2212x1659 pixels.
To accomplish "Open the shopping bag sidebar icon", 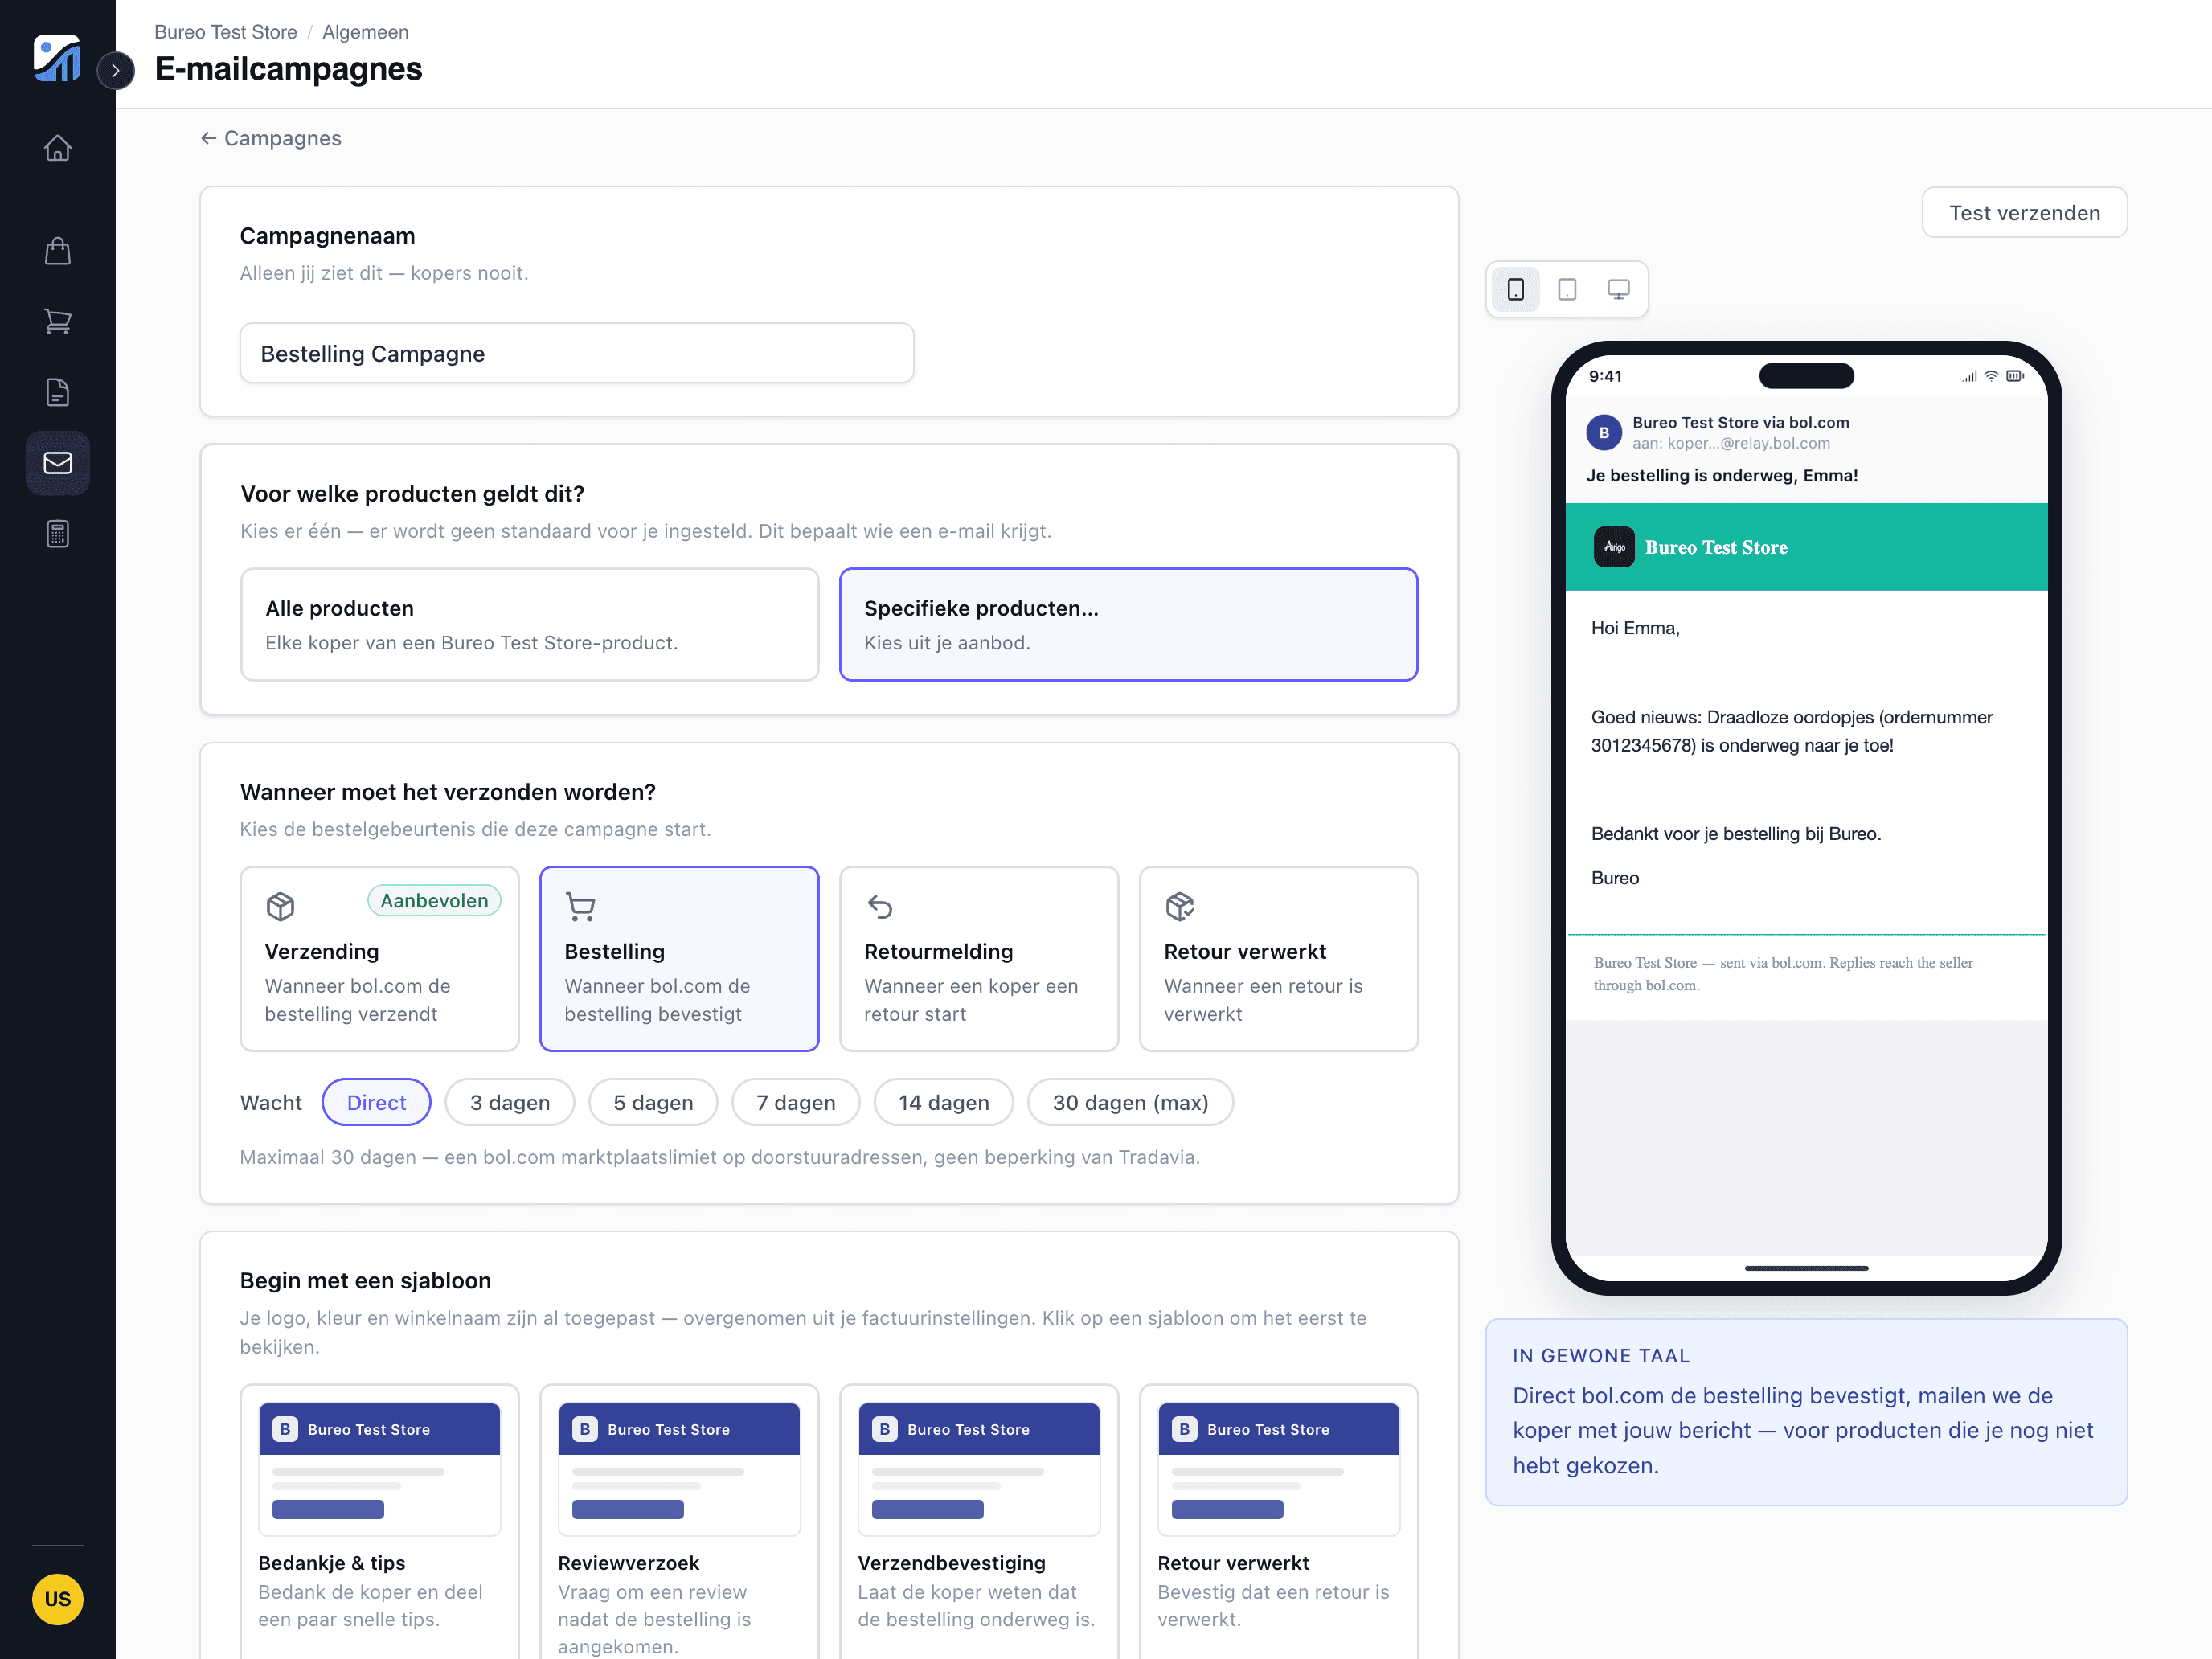I will (57, 250).
